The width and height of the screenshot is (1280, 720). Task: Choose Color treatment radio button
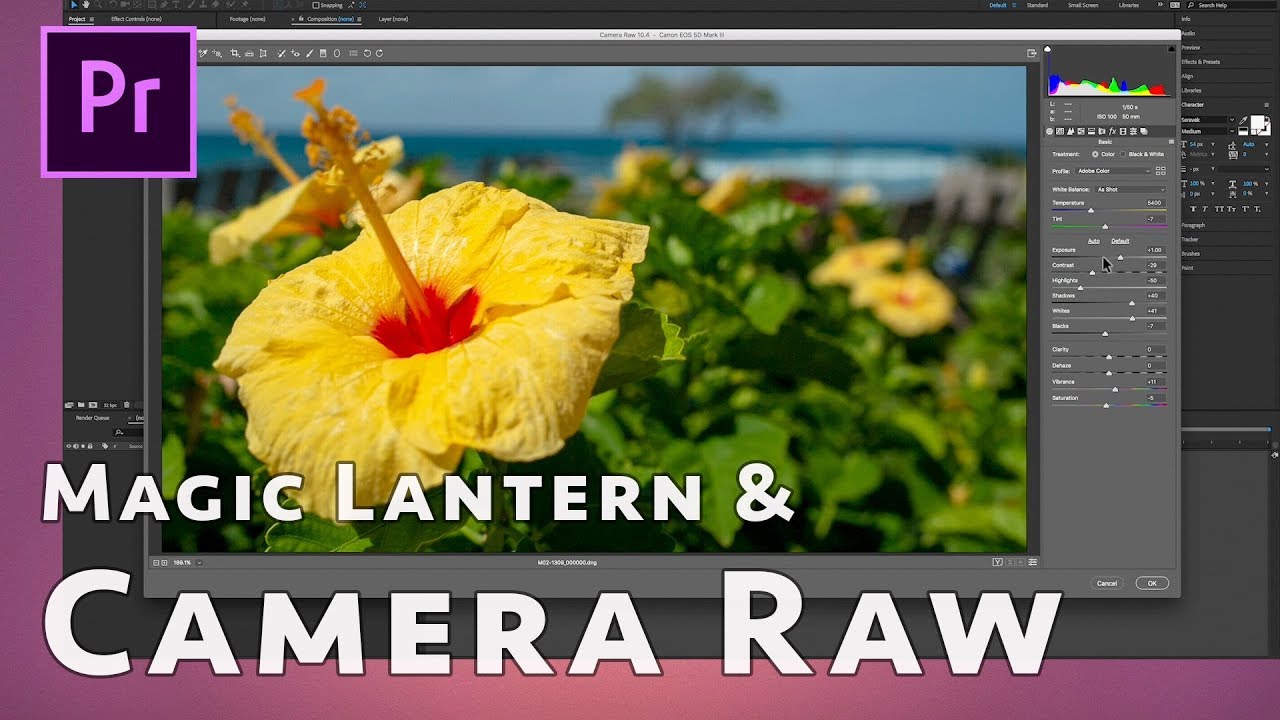[1095, 154]
